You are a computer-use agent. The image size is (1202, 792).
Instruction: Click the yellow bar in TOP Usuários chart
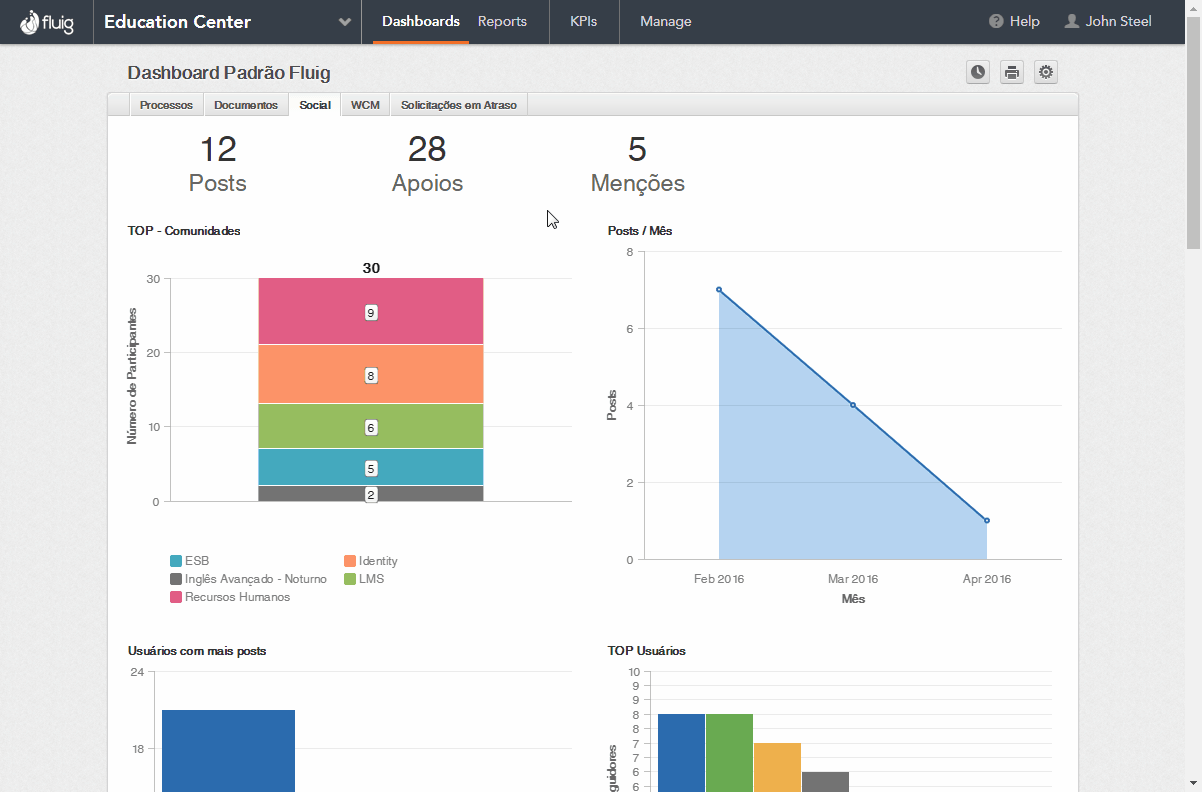point(777,767)
